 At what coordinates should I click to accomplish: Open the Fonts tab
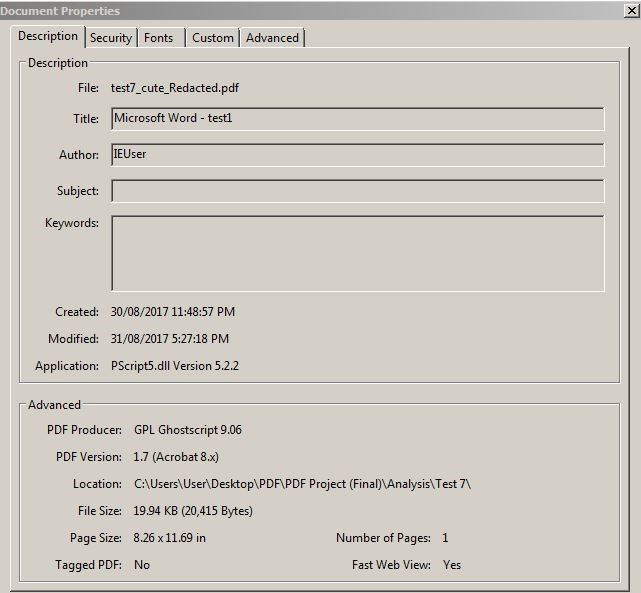point(161,38)
